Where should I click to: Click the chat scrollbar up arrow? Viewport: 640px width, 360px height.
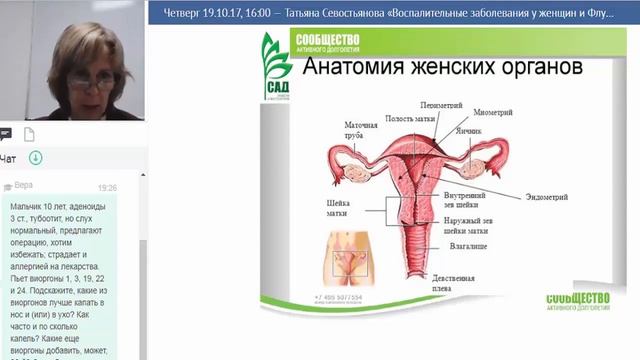point(143,175)
